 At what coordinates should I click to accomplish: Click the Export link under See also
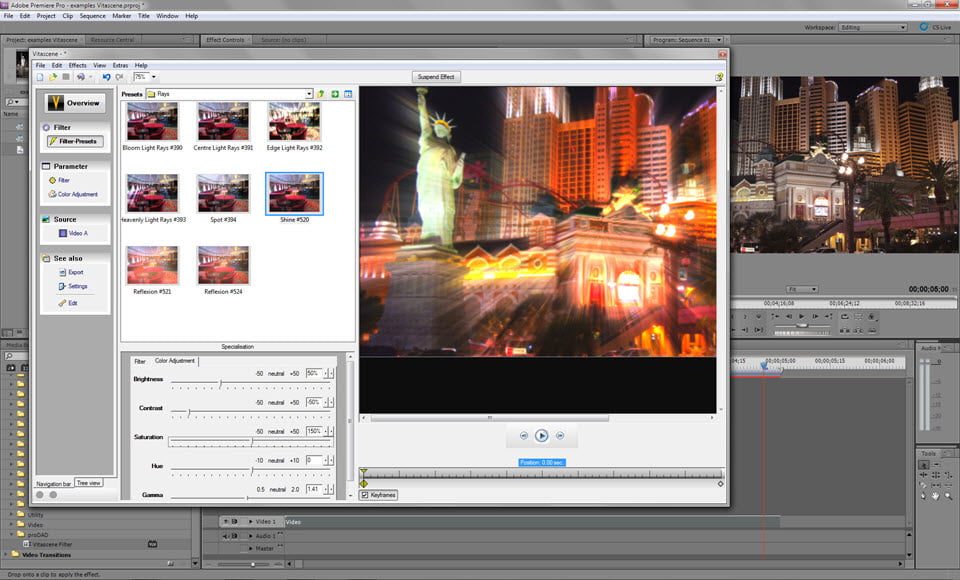point(75,273)
